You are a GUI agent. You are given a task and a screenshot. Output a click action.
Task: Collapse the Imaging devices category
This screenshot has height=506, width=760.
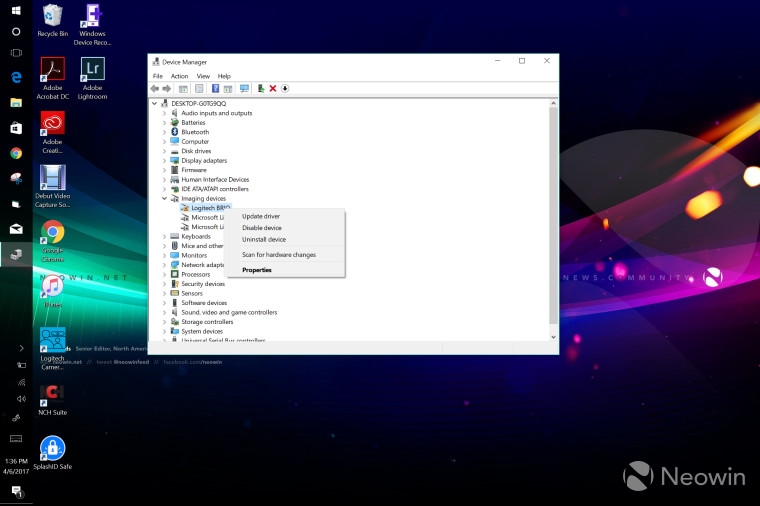165,198
